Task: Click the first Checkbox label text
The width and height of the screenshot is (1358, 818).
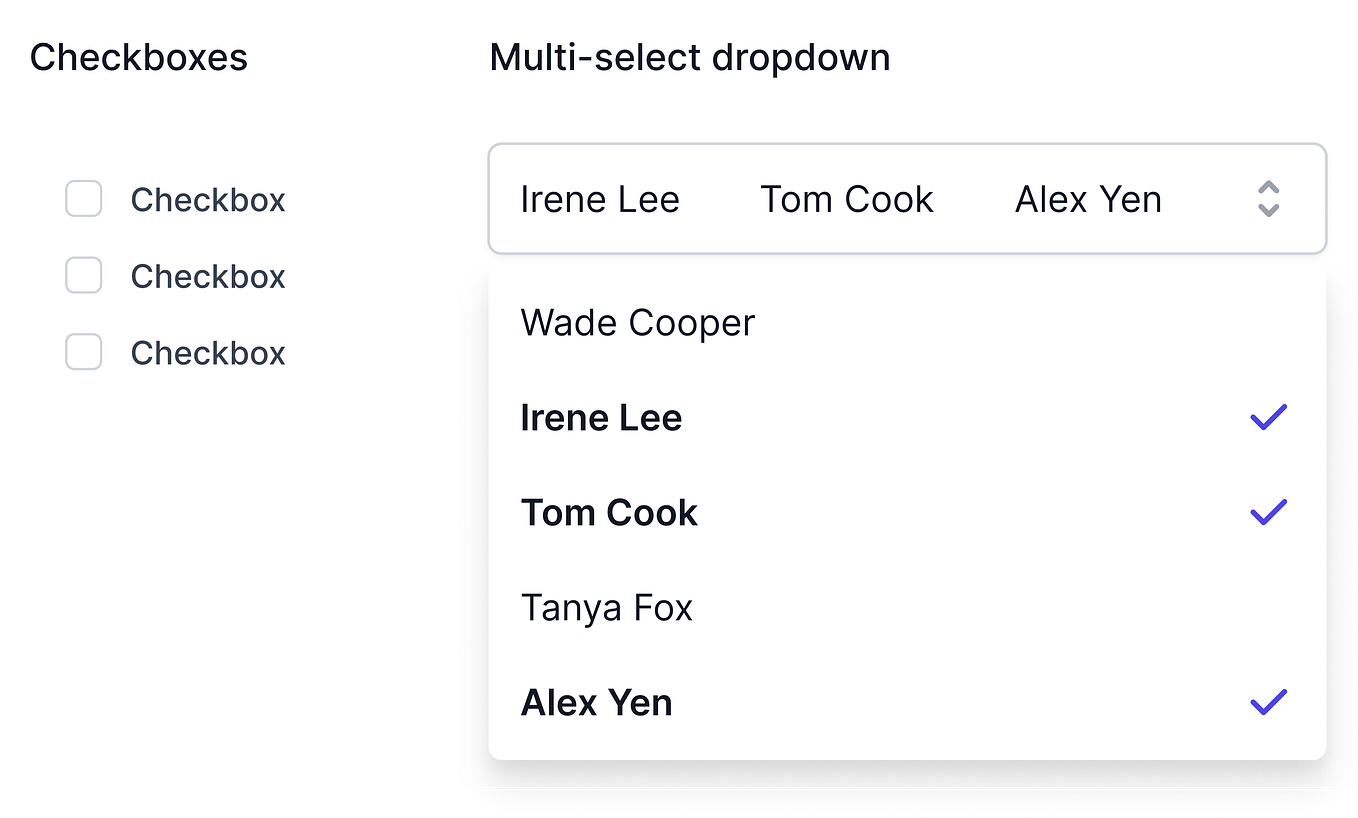Action: click(x=207, y=200)
